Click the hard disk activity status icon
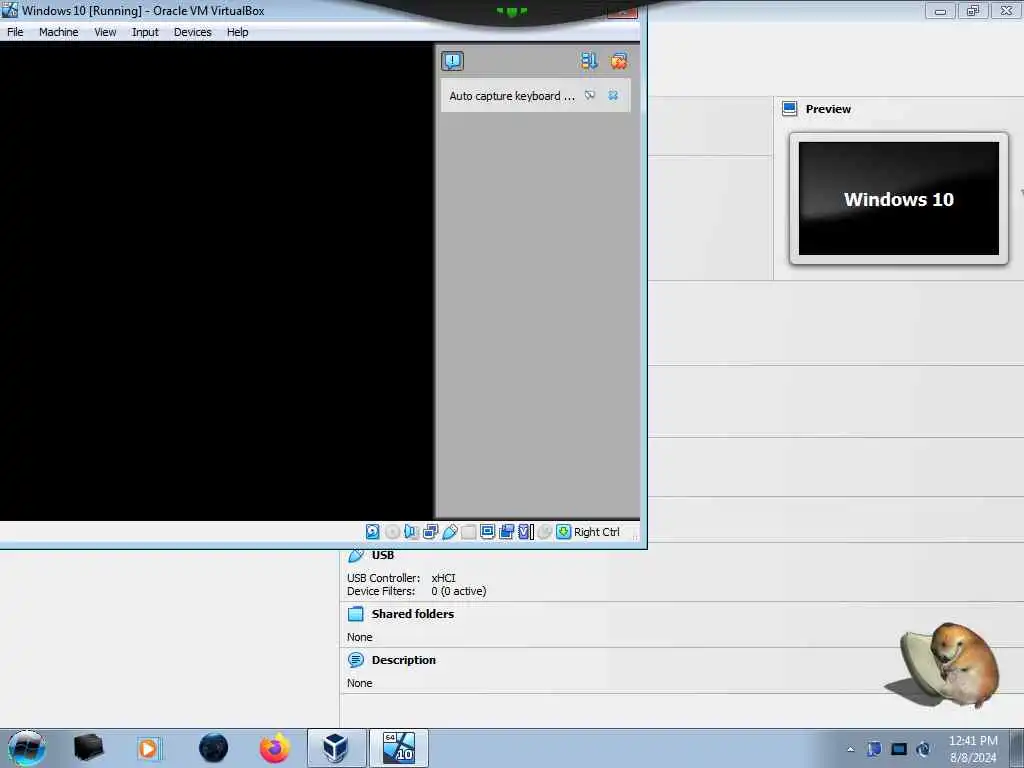This screenshot has height=768, width=1024. click(x=372, y=532)
